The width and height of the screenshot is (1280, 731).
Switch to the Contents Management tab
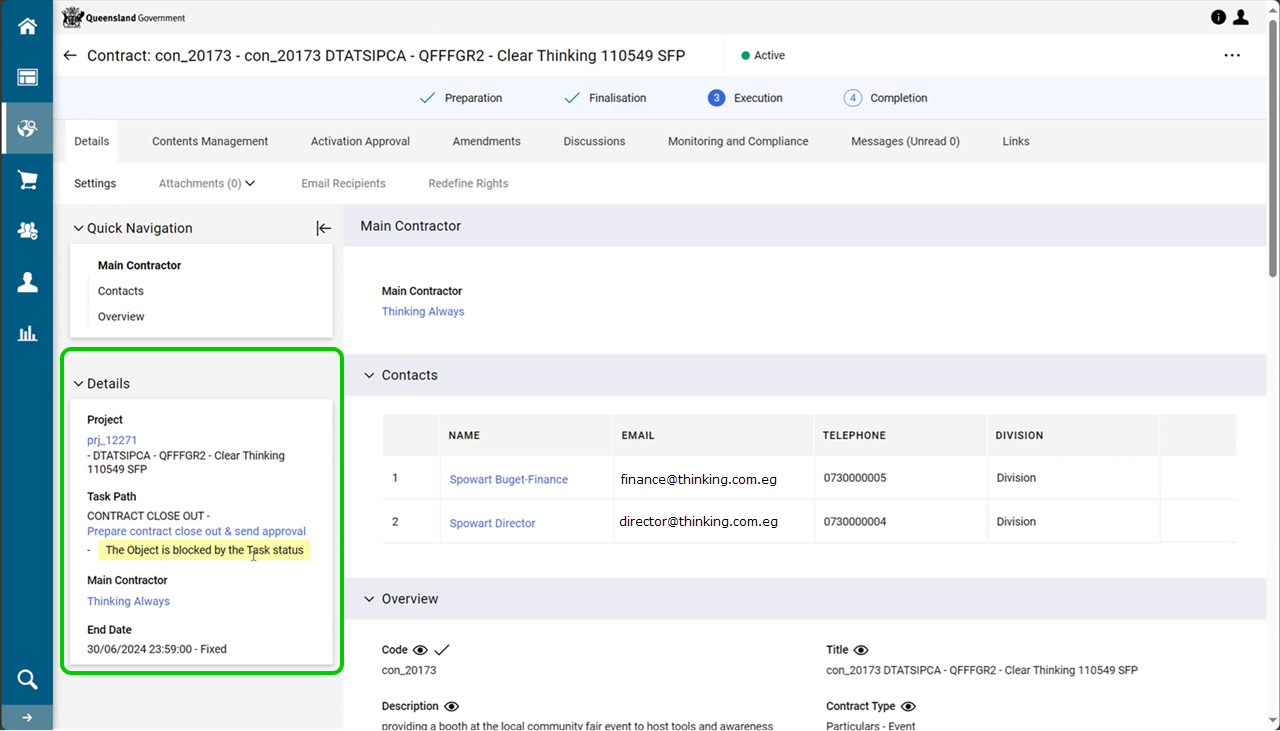point(210,141)
